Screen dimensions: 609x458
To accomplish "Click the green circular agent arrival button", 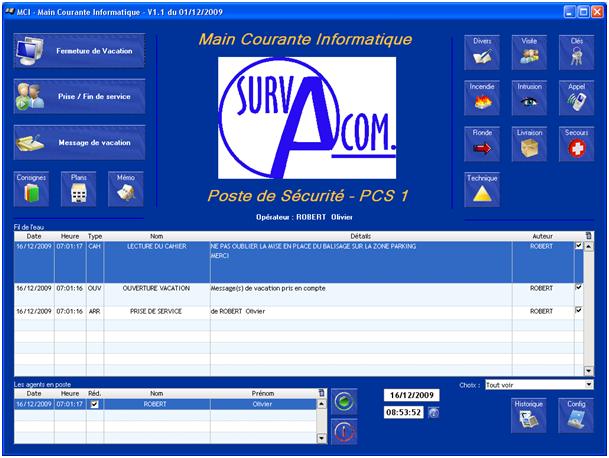I will click(x=344, y=401).
